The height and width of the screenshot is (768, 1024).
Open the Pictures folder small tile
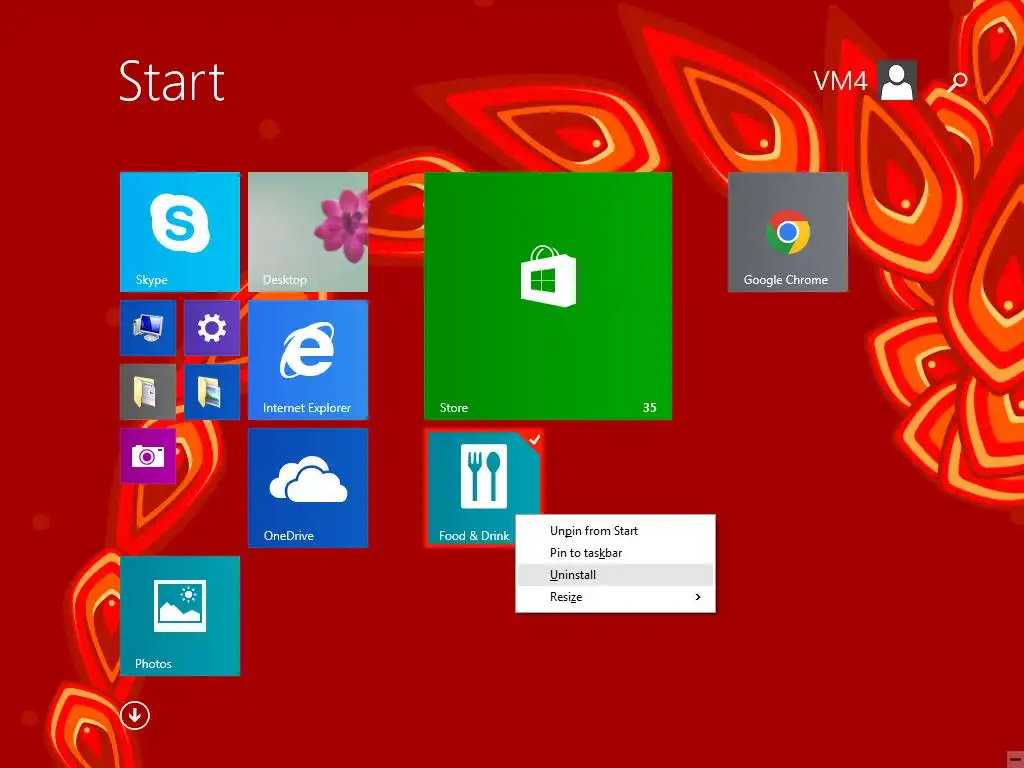click(x=212, y=392)
